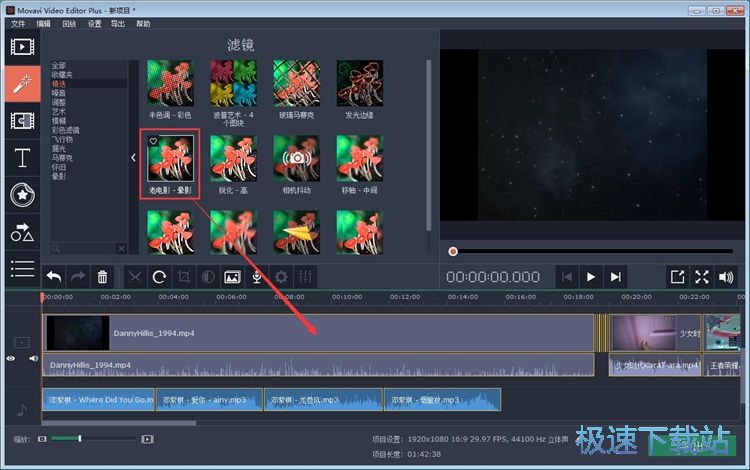Enter fullscreen preview mode

(x=702, y=277)
